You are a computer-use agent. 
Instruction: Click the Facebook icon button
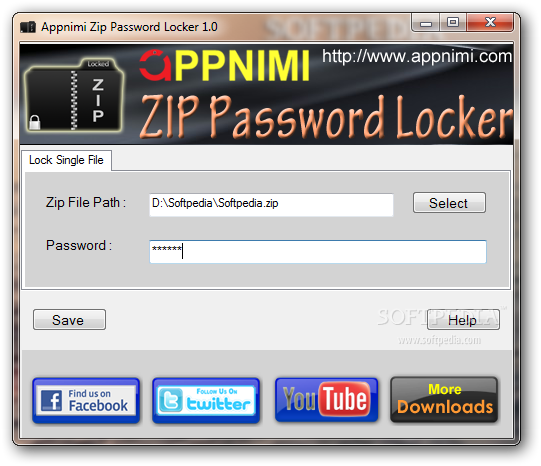coord(86,400)
